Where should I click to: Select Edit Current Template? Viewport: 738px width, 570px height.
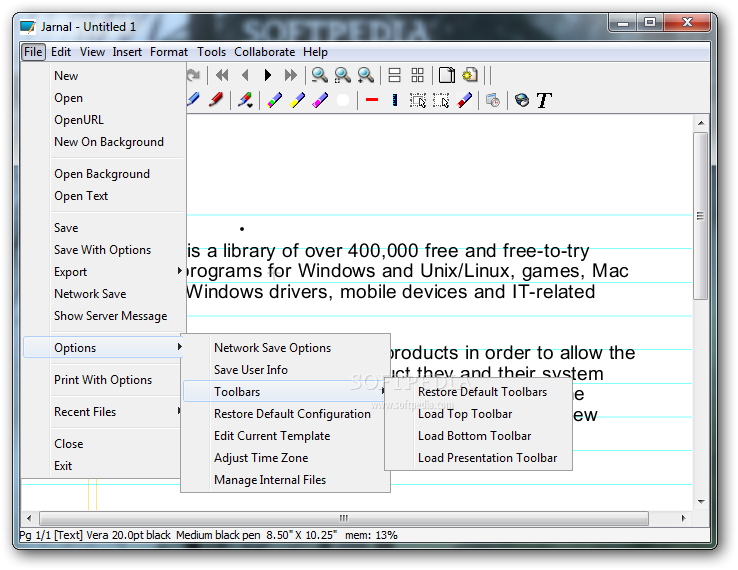point(285,436)
